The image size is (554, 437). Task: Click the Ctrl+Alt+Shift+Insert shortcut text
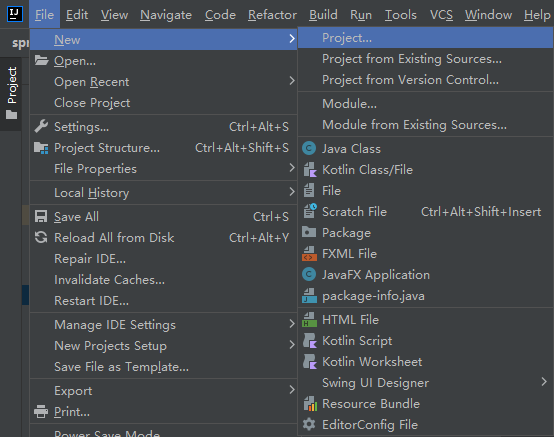pos(481,212)
